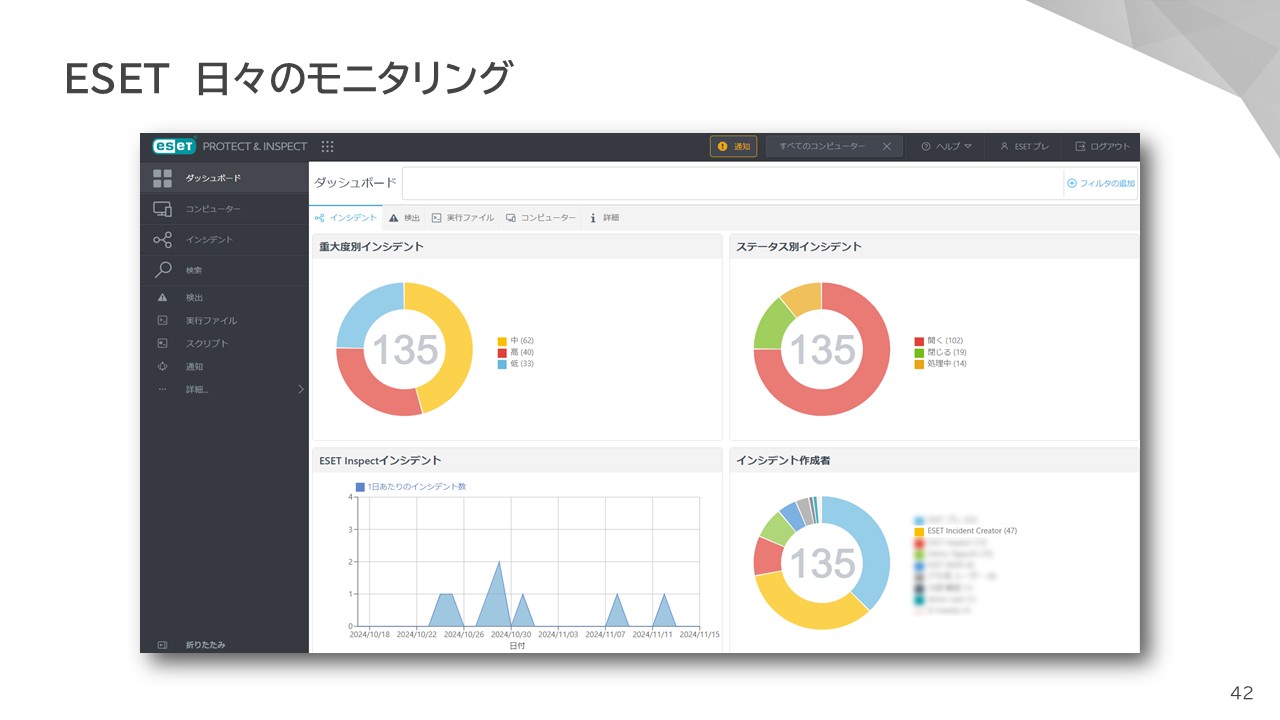Switch to the 検出 tab
1280x720 pixels.
[x=405, y=218]
